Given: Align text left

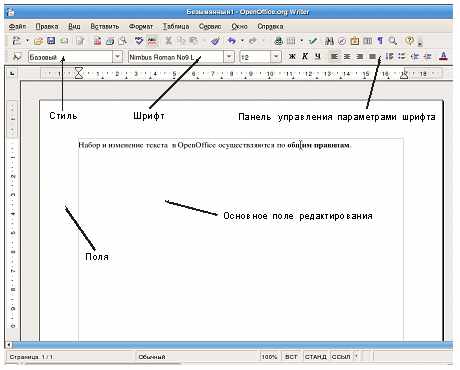Looking at the screenshot, I should [334, 57].
